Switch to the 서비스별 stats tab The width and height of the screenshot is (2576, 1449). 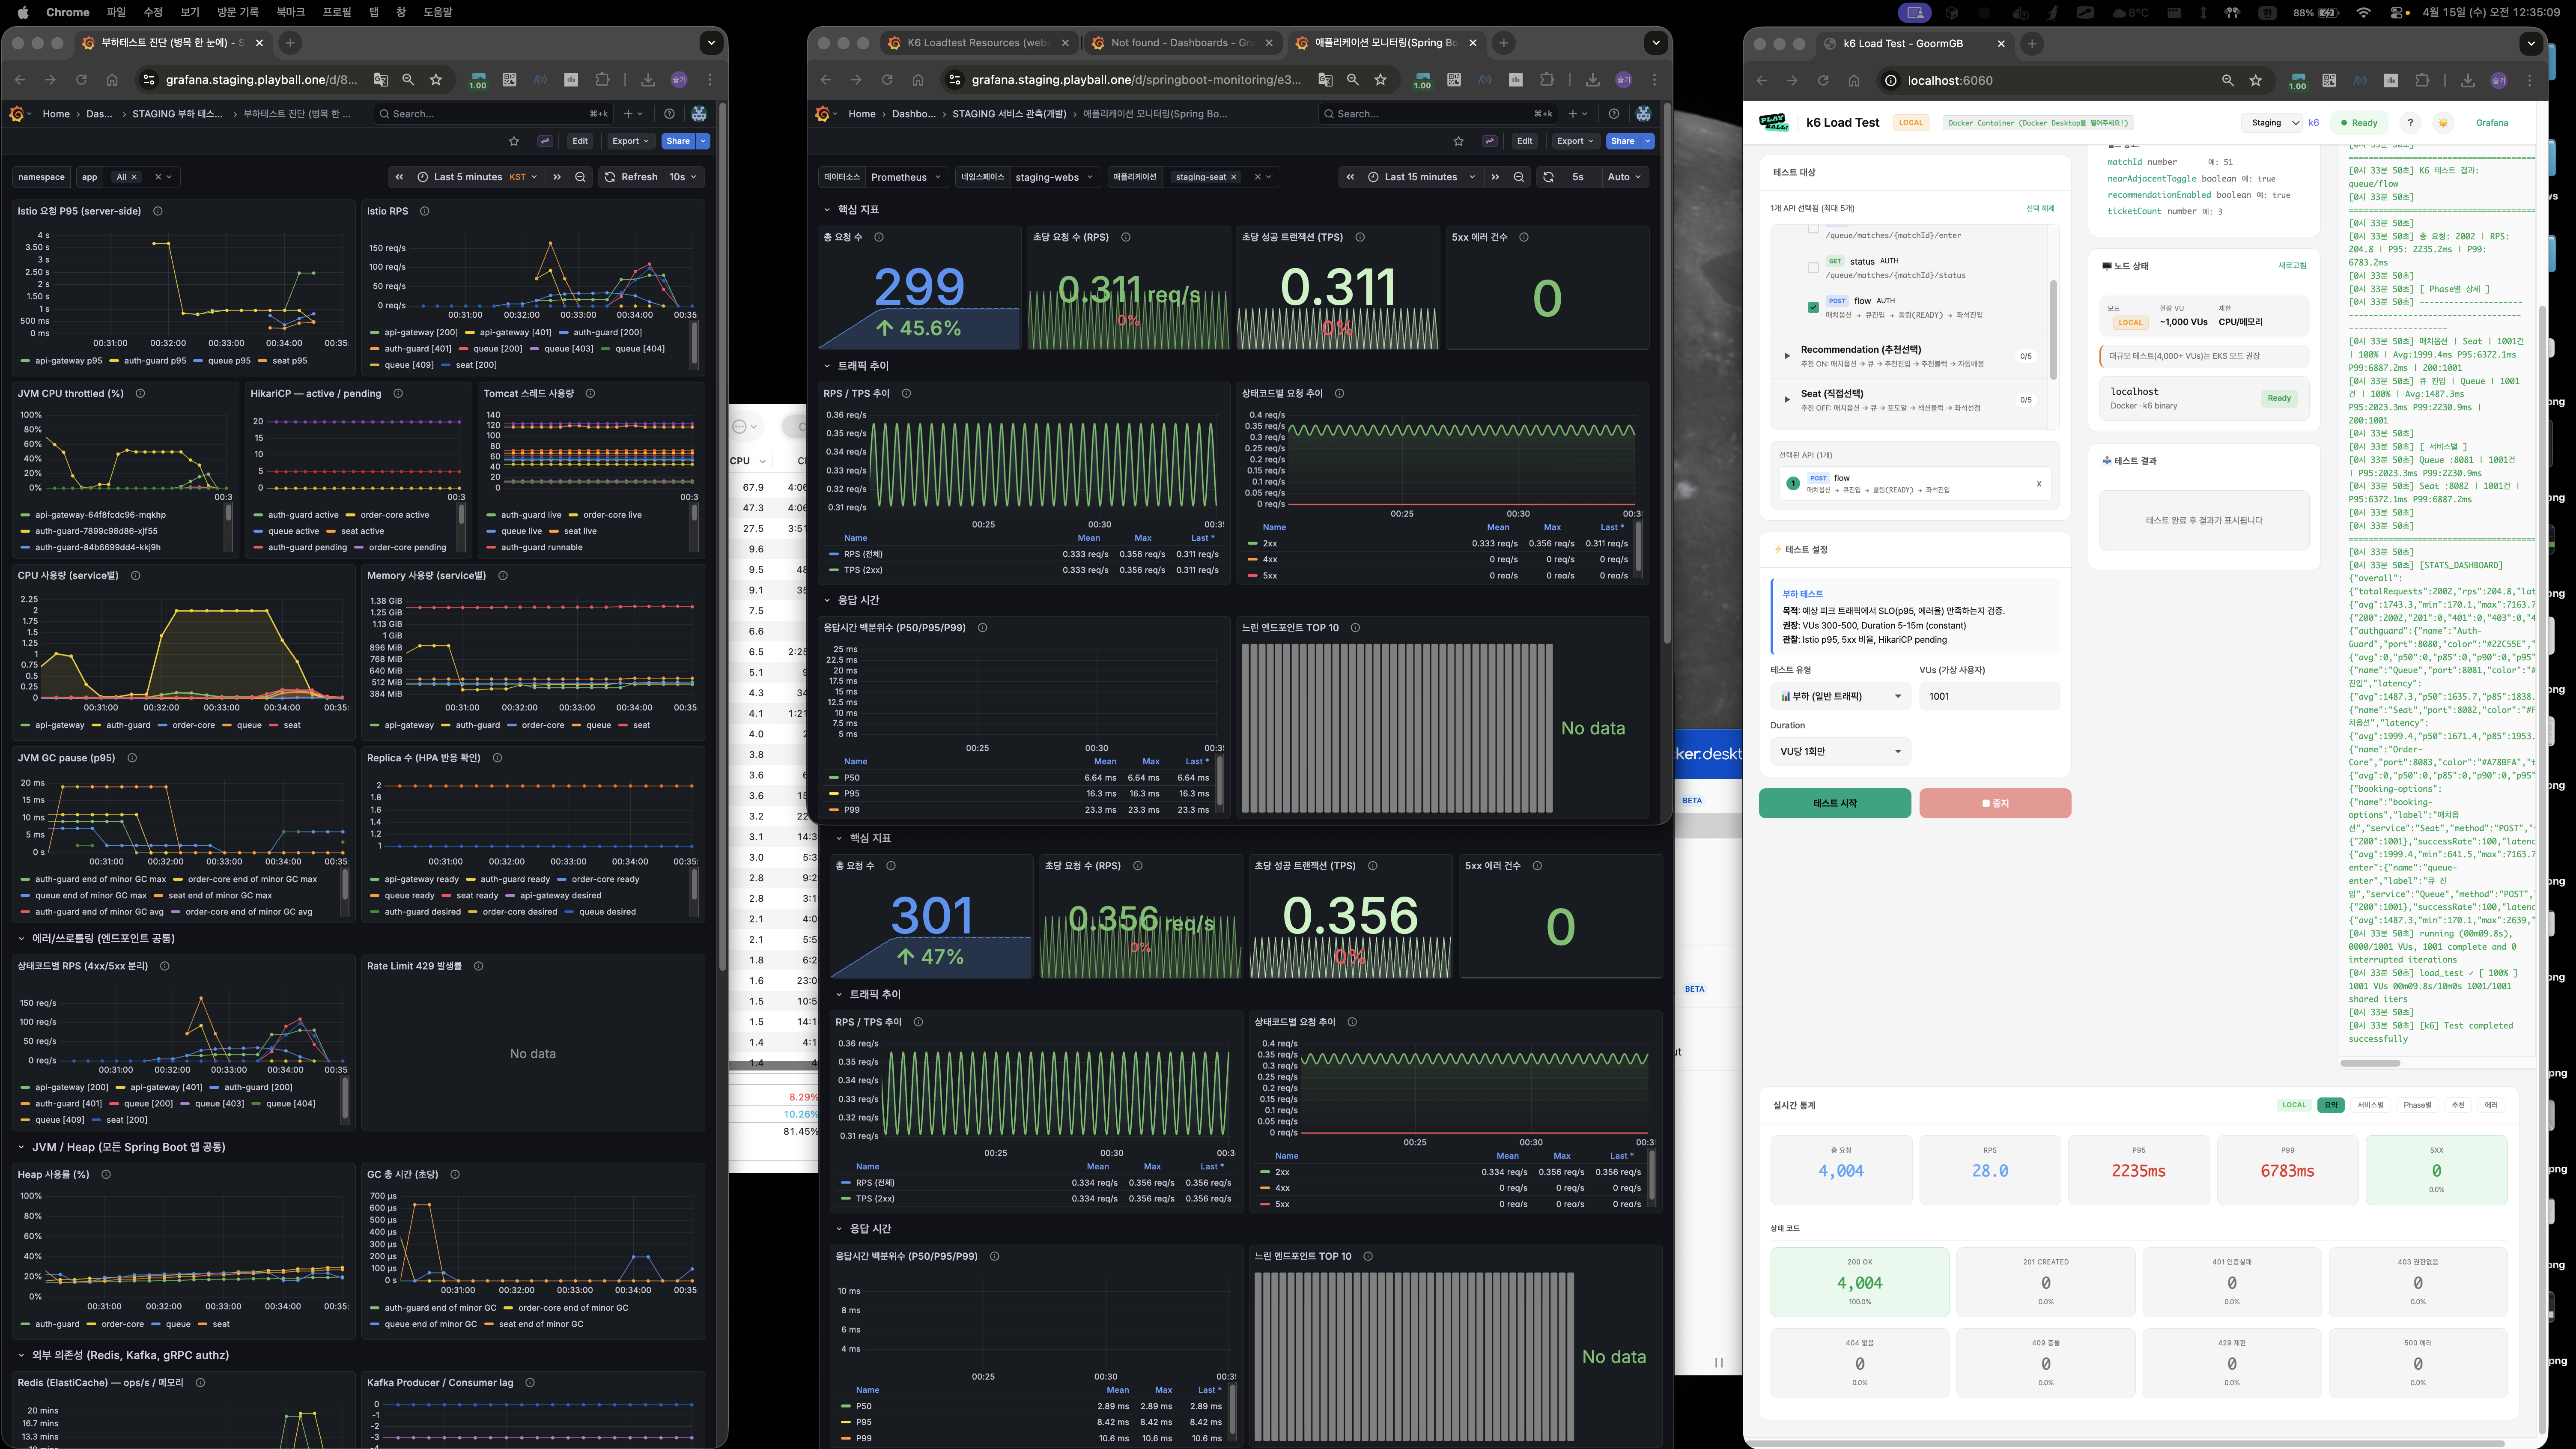point(2370,1105)
